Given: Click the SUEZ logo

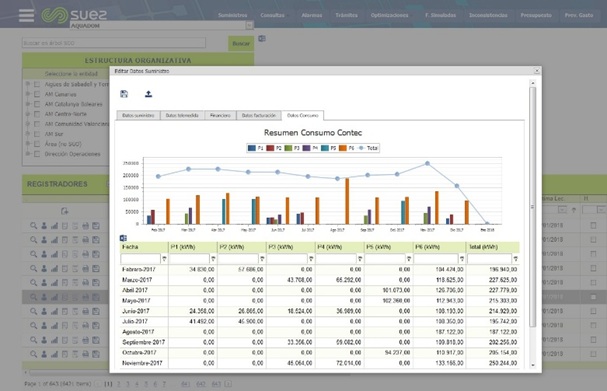Looking at the screenshot, I should click(x=74, y=15).
